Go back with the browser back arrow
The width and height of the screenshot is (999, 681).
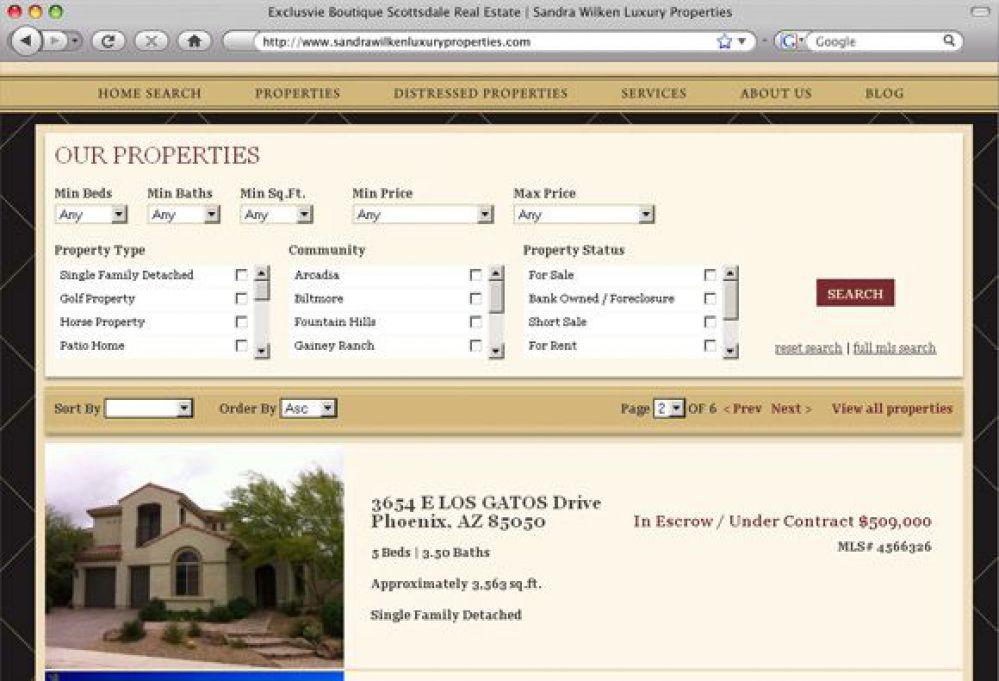26,41
